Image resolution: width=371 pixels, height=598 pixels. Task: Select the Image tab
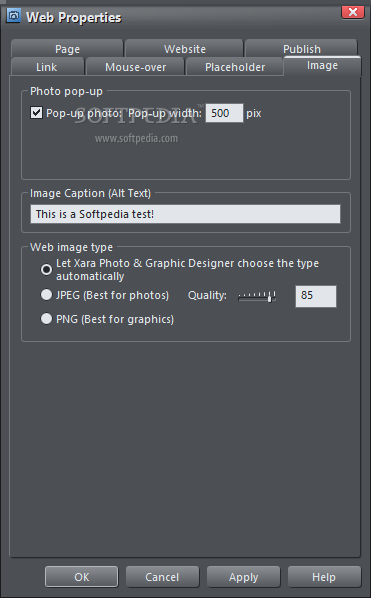[322, 66]
